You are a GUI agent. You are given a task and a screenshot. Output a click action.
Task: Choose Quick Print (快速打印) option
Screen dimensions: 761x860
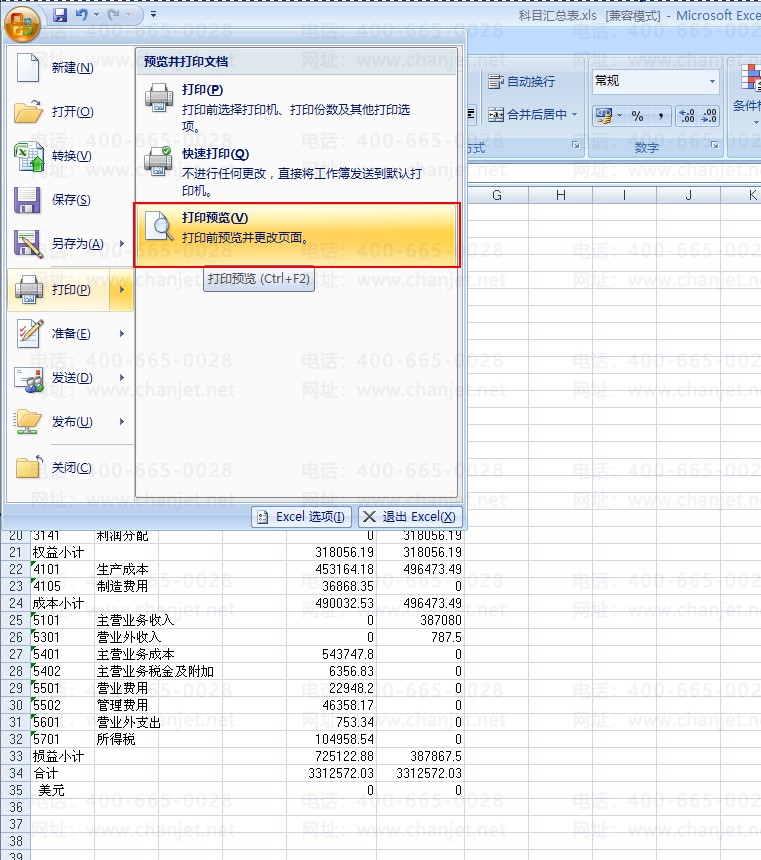click(x=296, y=171)
